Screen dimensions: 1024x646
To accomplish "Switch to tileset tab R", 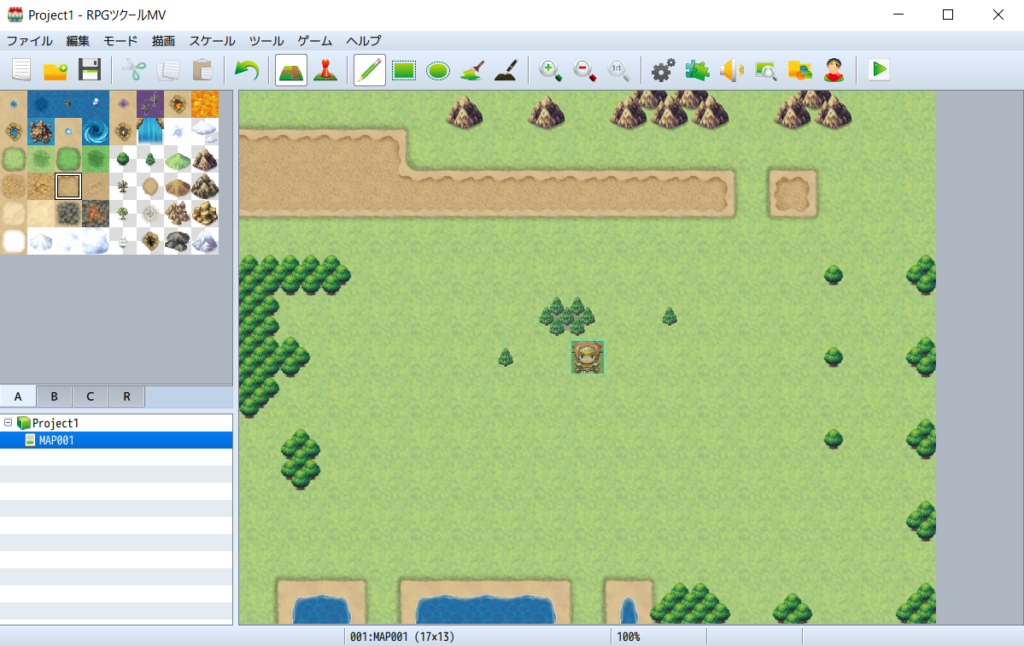I will tap(126, 396).
